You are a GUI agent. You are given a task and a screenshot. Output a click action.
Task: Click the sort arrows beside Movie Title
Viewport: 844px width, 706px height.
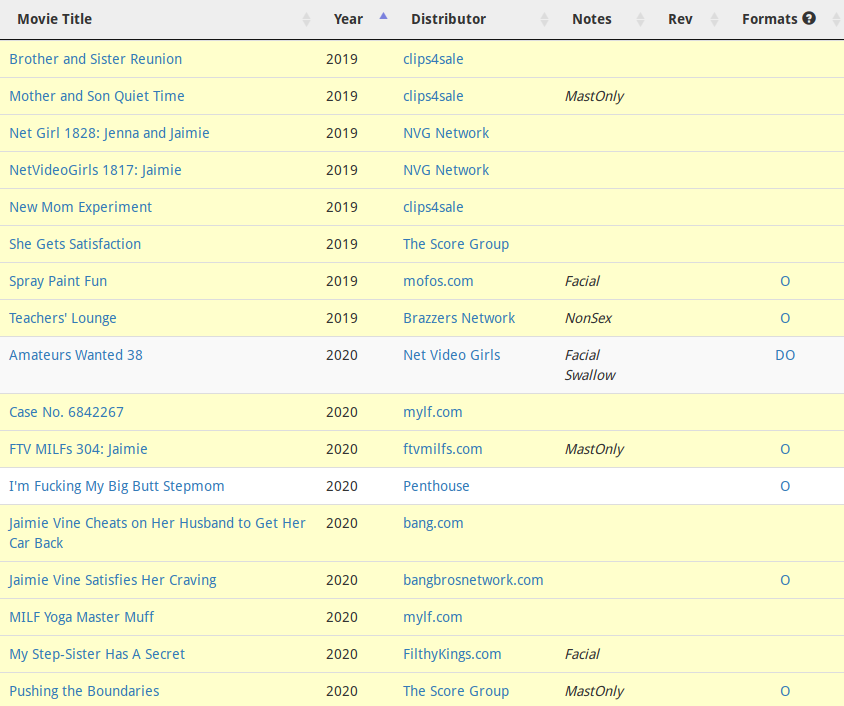pos(306,19)
